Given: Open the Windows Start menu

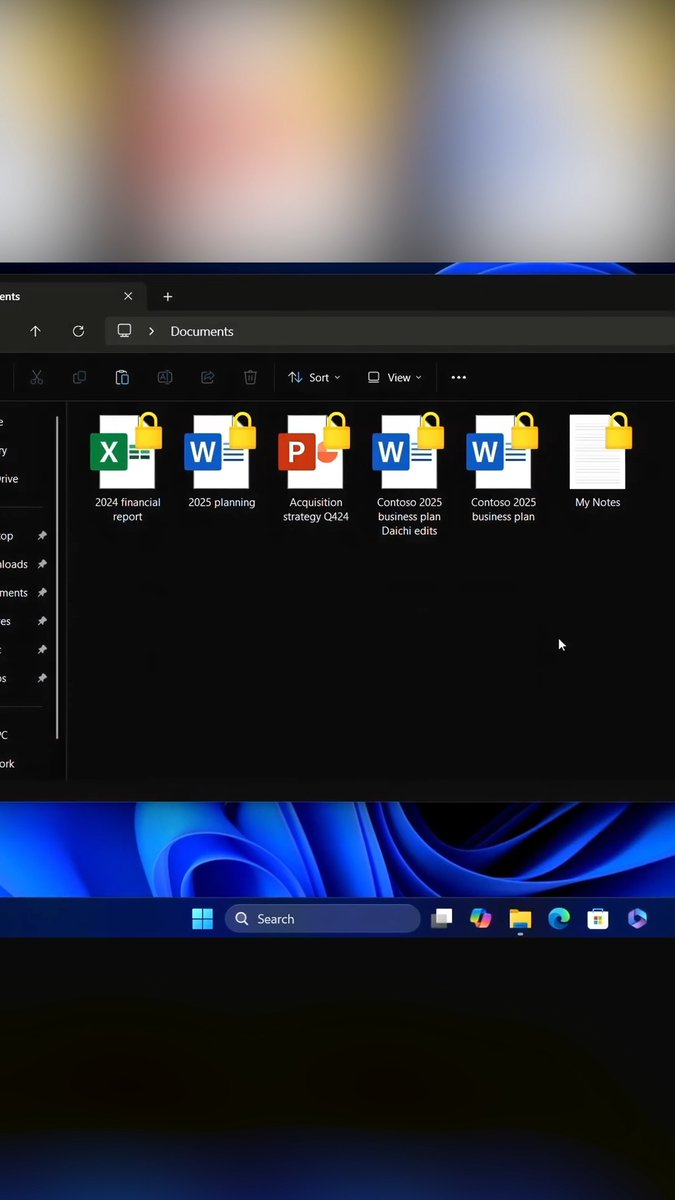Looking at the screenshot, I should (x=203, y=919).
